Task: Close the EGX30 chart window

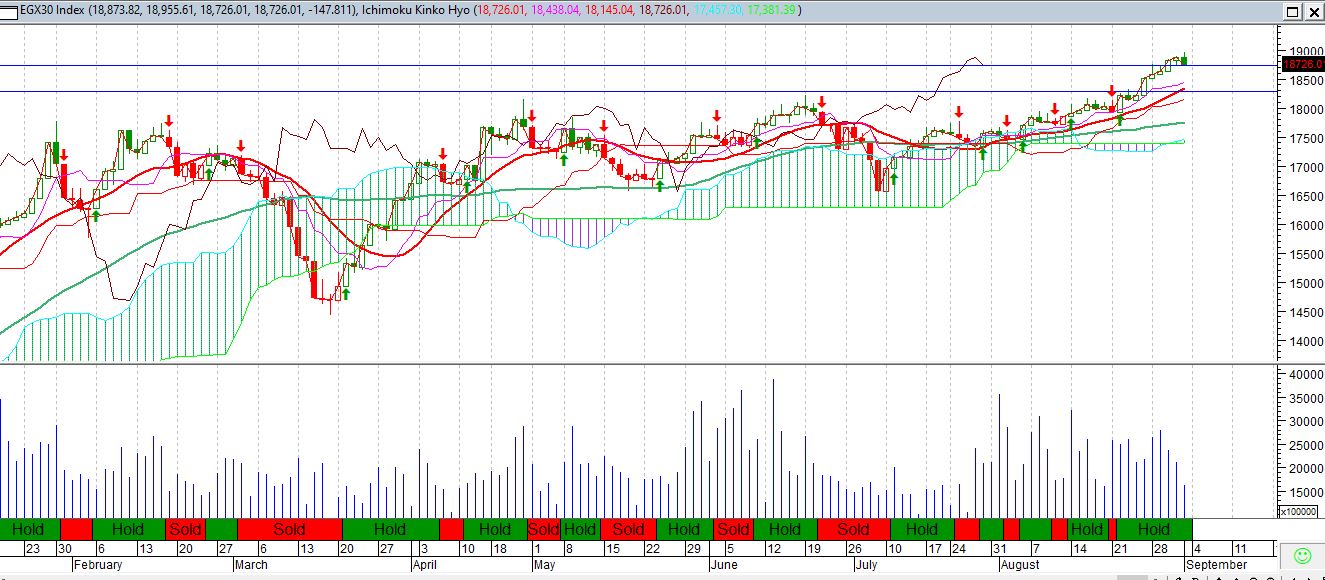Action: pos(1312,12)
